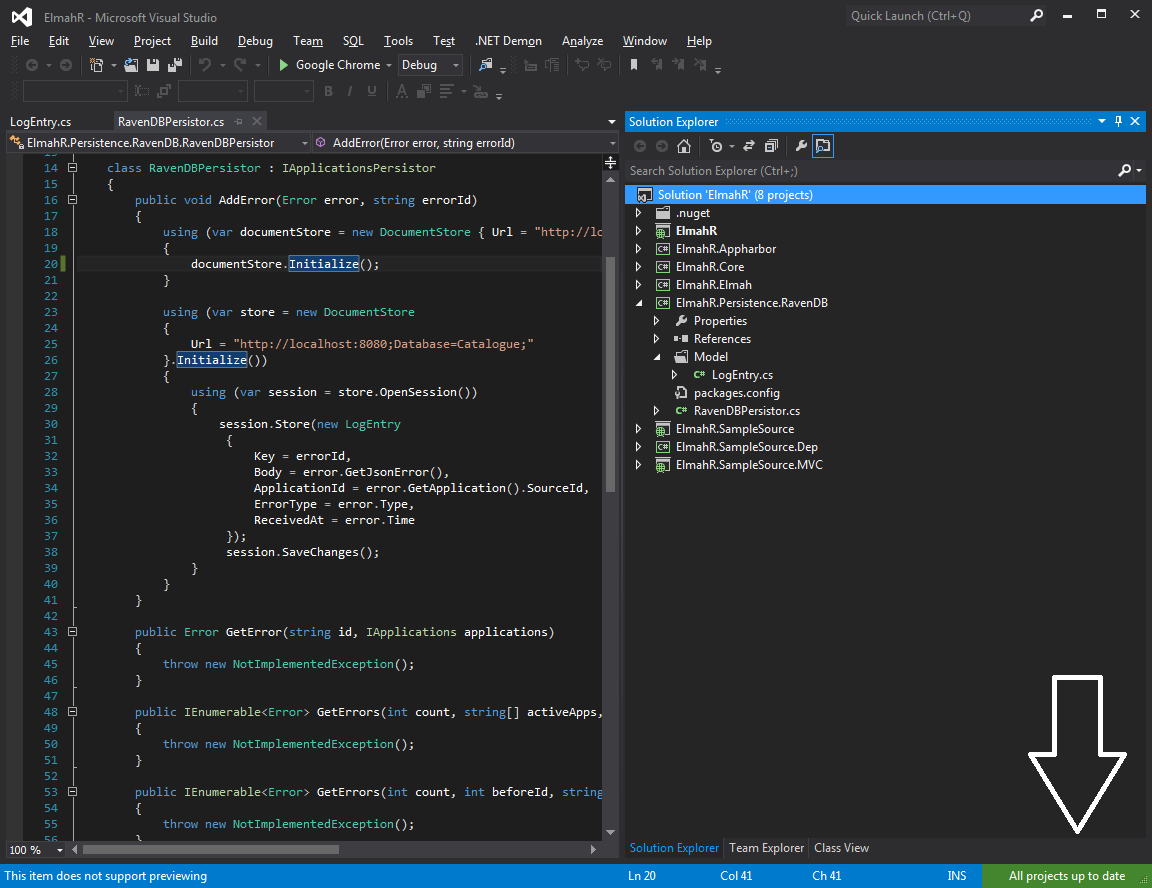Image resolution: width=1152 pixels, height=888 pixels.
Task: Open the editor tab list dropdown arrow
Action: click(611, 121)
